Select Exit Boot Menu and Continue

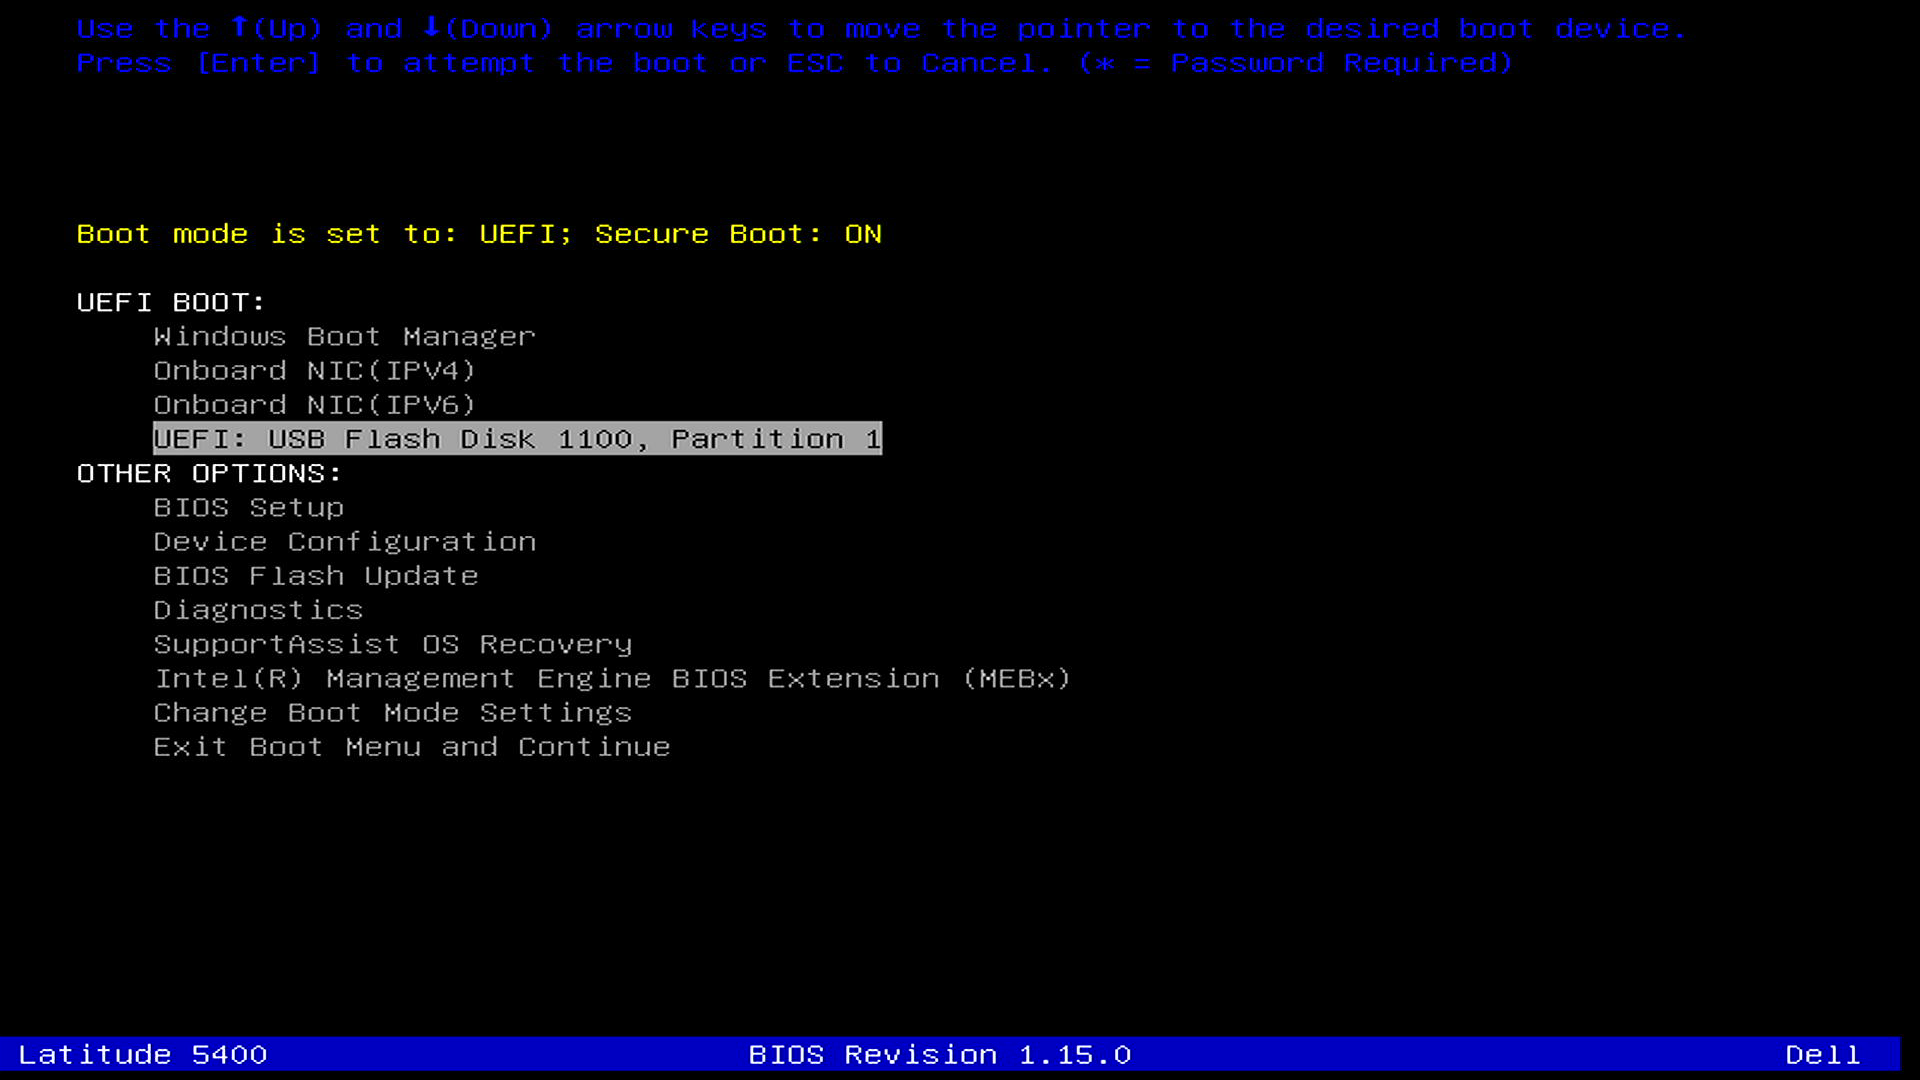pyautogui.click(x=412, y=747)
